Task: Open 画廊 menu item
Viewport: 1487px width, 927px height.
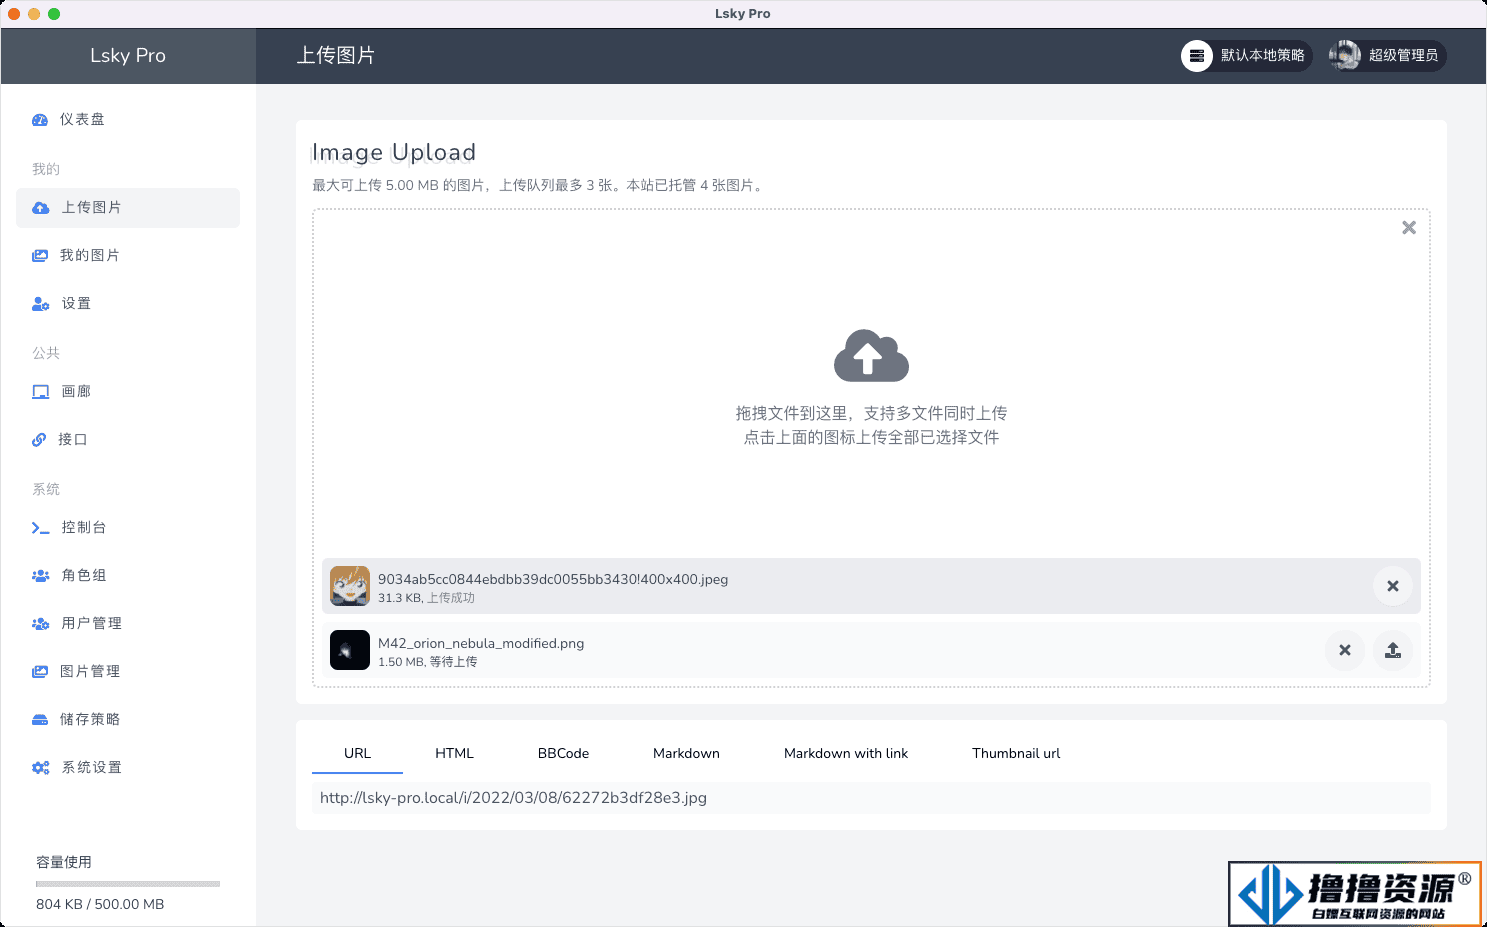Action: [x=128, y=392]
